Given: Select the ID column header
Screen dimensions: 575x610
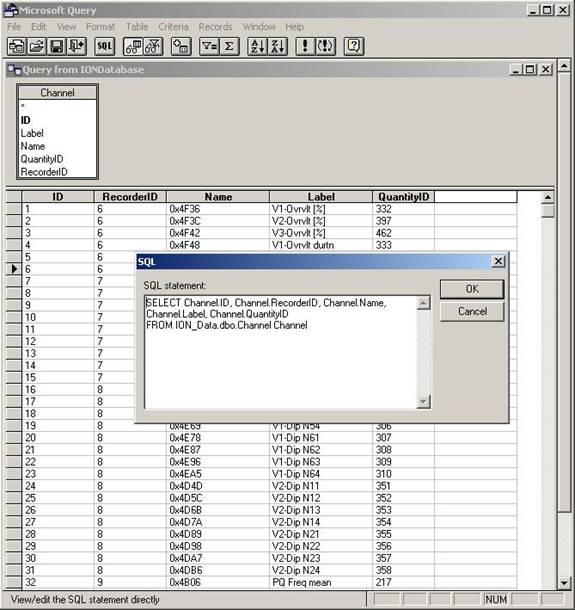Looking at the screenshot, I should coord(58,197).
